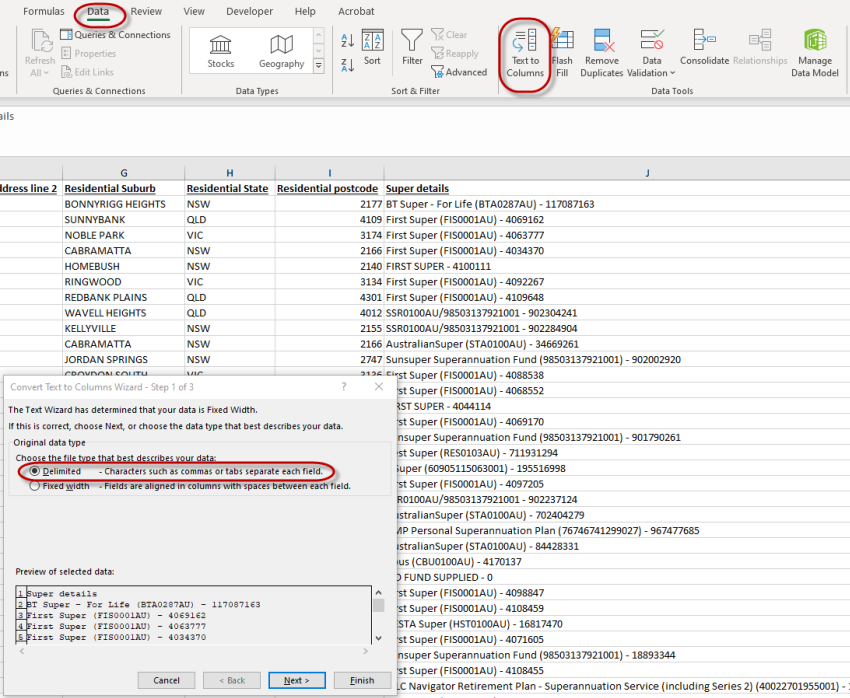
Task: Click preview pane scroll up arrow
Action: 378,593
